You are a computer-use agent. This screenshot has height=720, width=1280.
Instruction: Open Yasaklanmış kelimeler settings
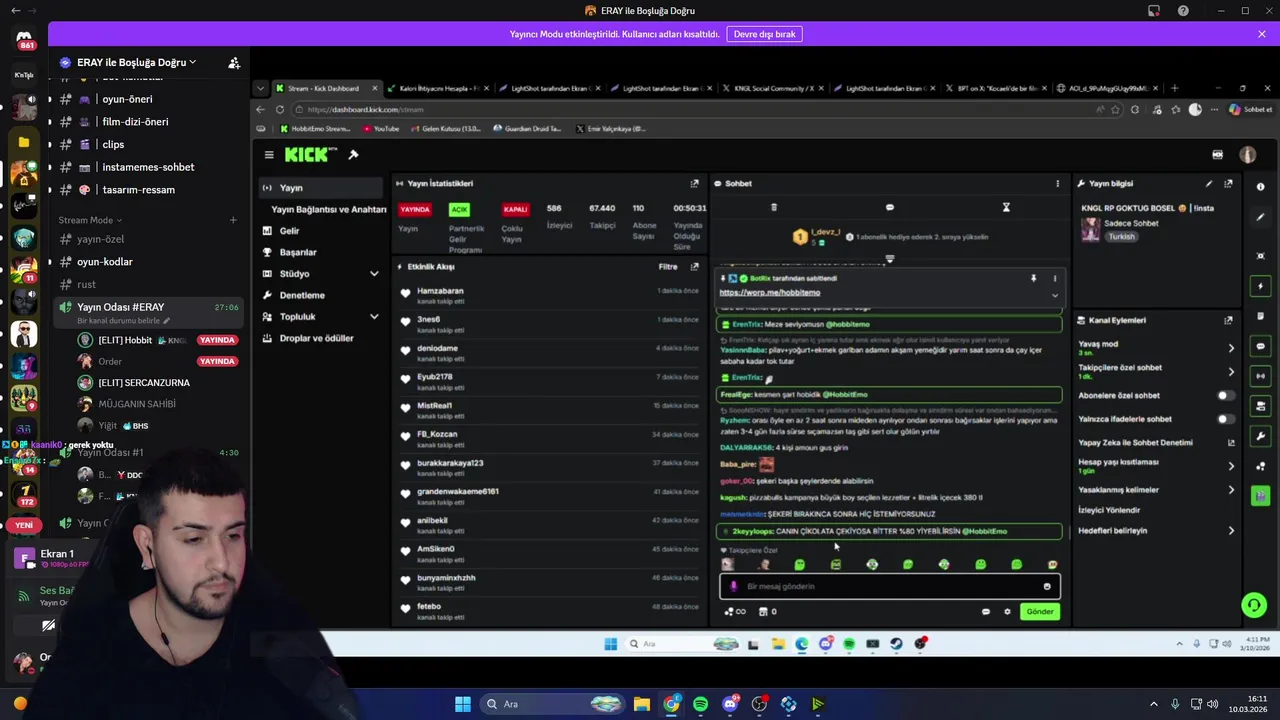[x=1231, y=490]
